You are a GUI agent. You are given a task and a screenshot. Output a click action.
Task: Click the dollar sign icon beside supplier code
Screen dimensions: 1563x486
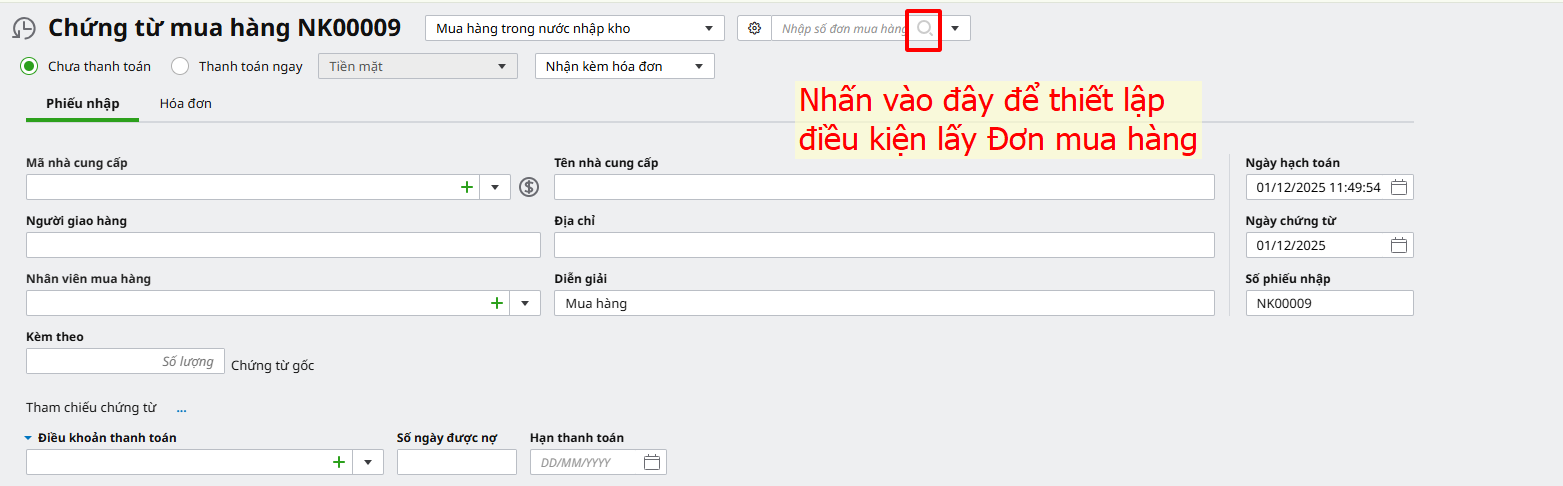click(x=529, y=187)
